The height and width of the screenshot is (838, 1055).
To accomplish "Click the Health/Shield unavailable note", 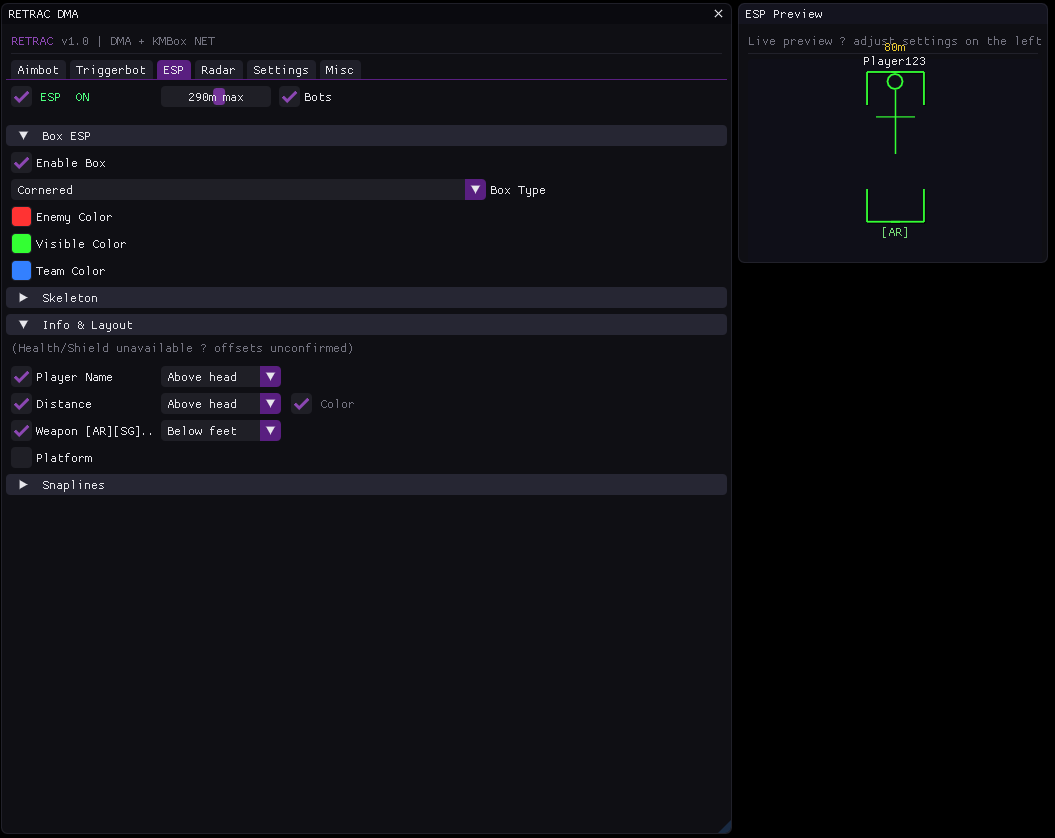I will coord(182,348).
